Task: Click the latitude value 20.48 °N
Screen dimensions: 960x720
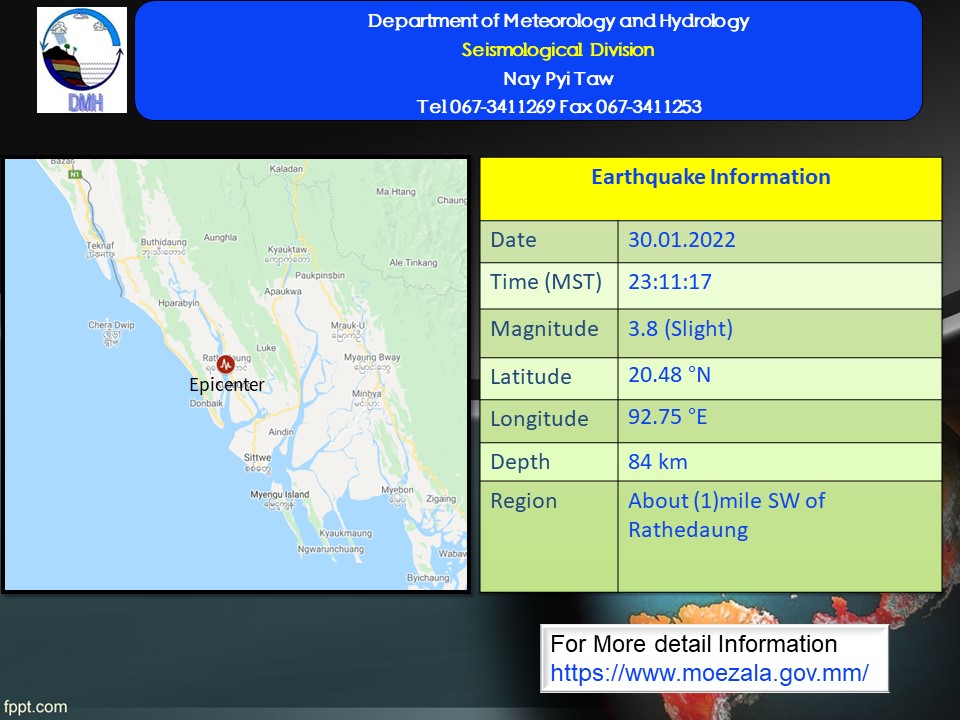Action: (669, 375)
